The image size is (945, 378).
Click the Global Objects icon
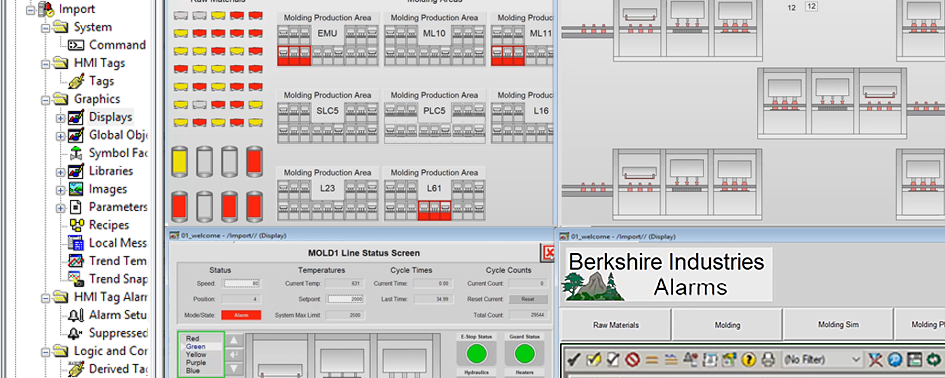pos(77,135)
